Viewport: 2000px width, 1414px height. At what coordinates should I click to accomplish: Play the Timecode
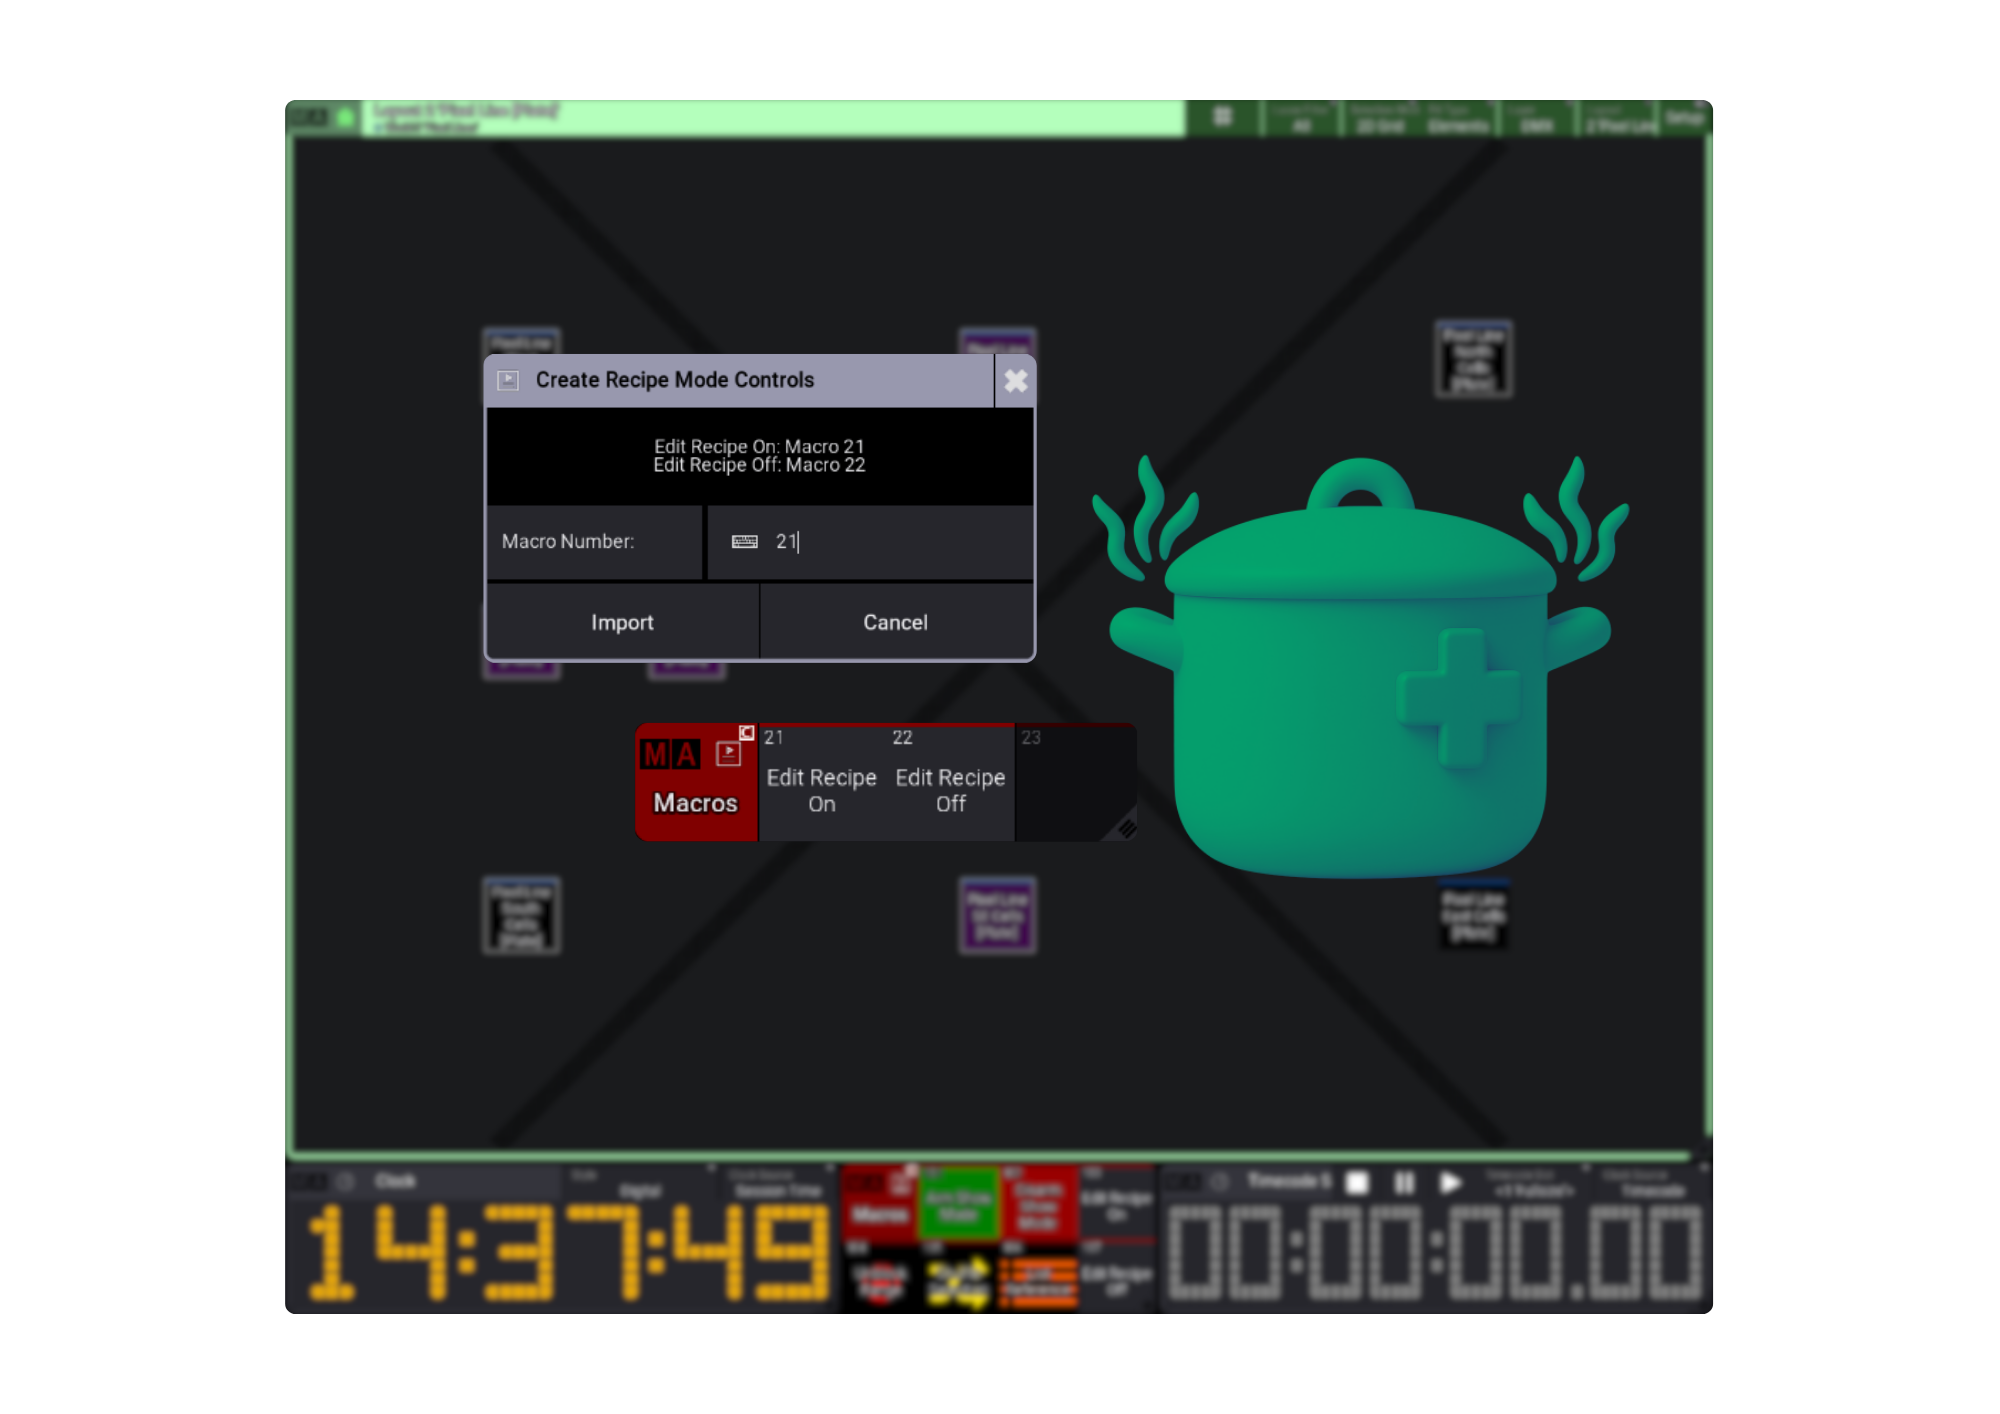click(x=1450, y=1182)
